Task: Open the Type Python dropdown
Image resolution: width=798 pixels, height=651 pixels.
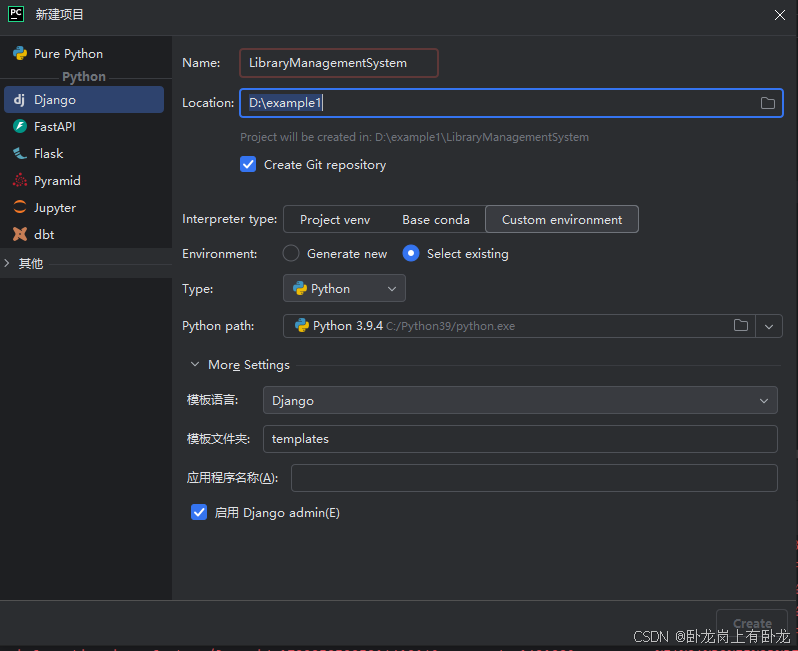Action: point(344,289)
